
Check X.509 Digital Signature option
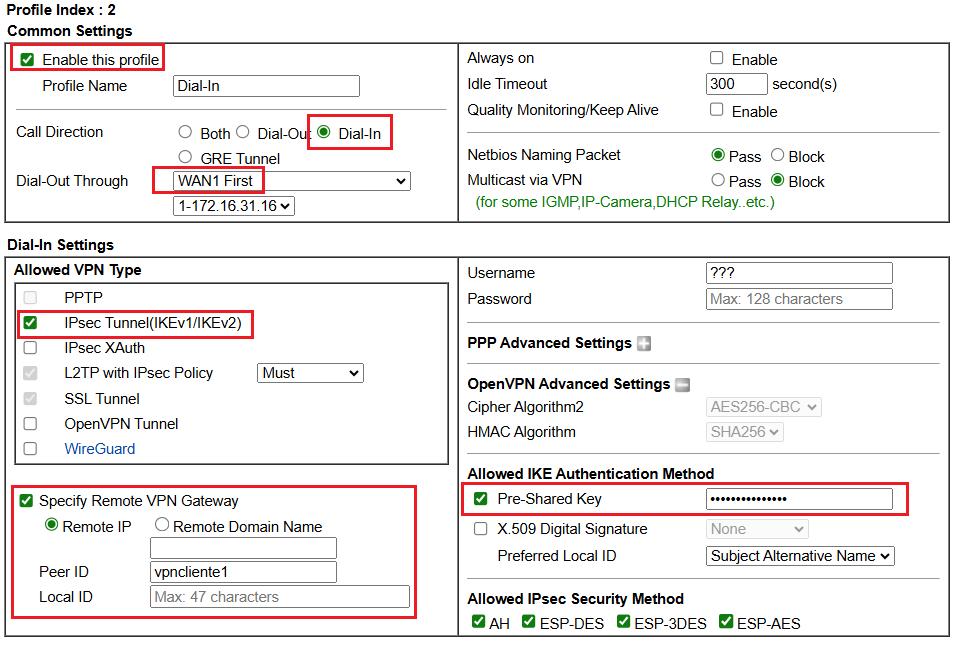tap(481, 529)
